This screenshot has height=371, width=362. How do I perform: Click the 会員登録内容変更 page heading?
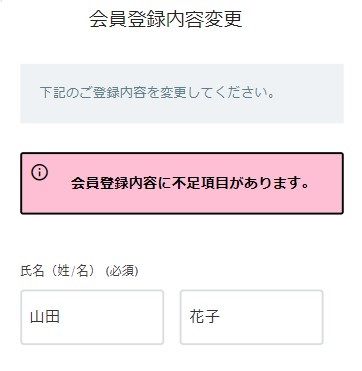point(166,19)
